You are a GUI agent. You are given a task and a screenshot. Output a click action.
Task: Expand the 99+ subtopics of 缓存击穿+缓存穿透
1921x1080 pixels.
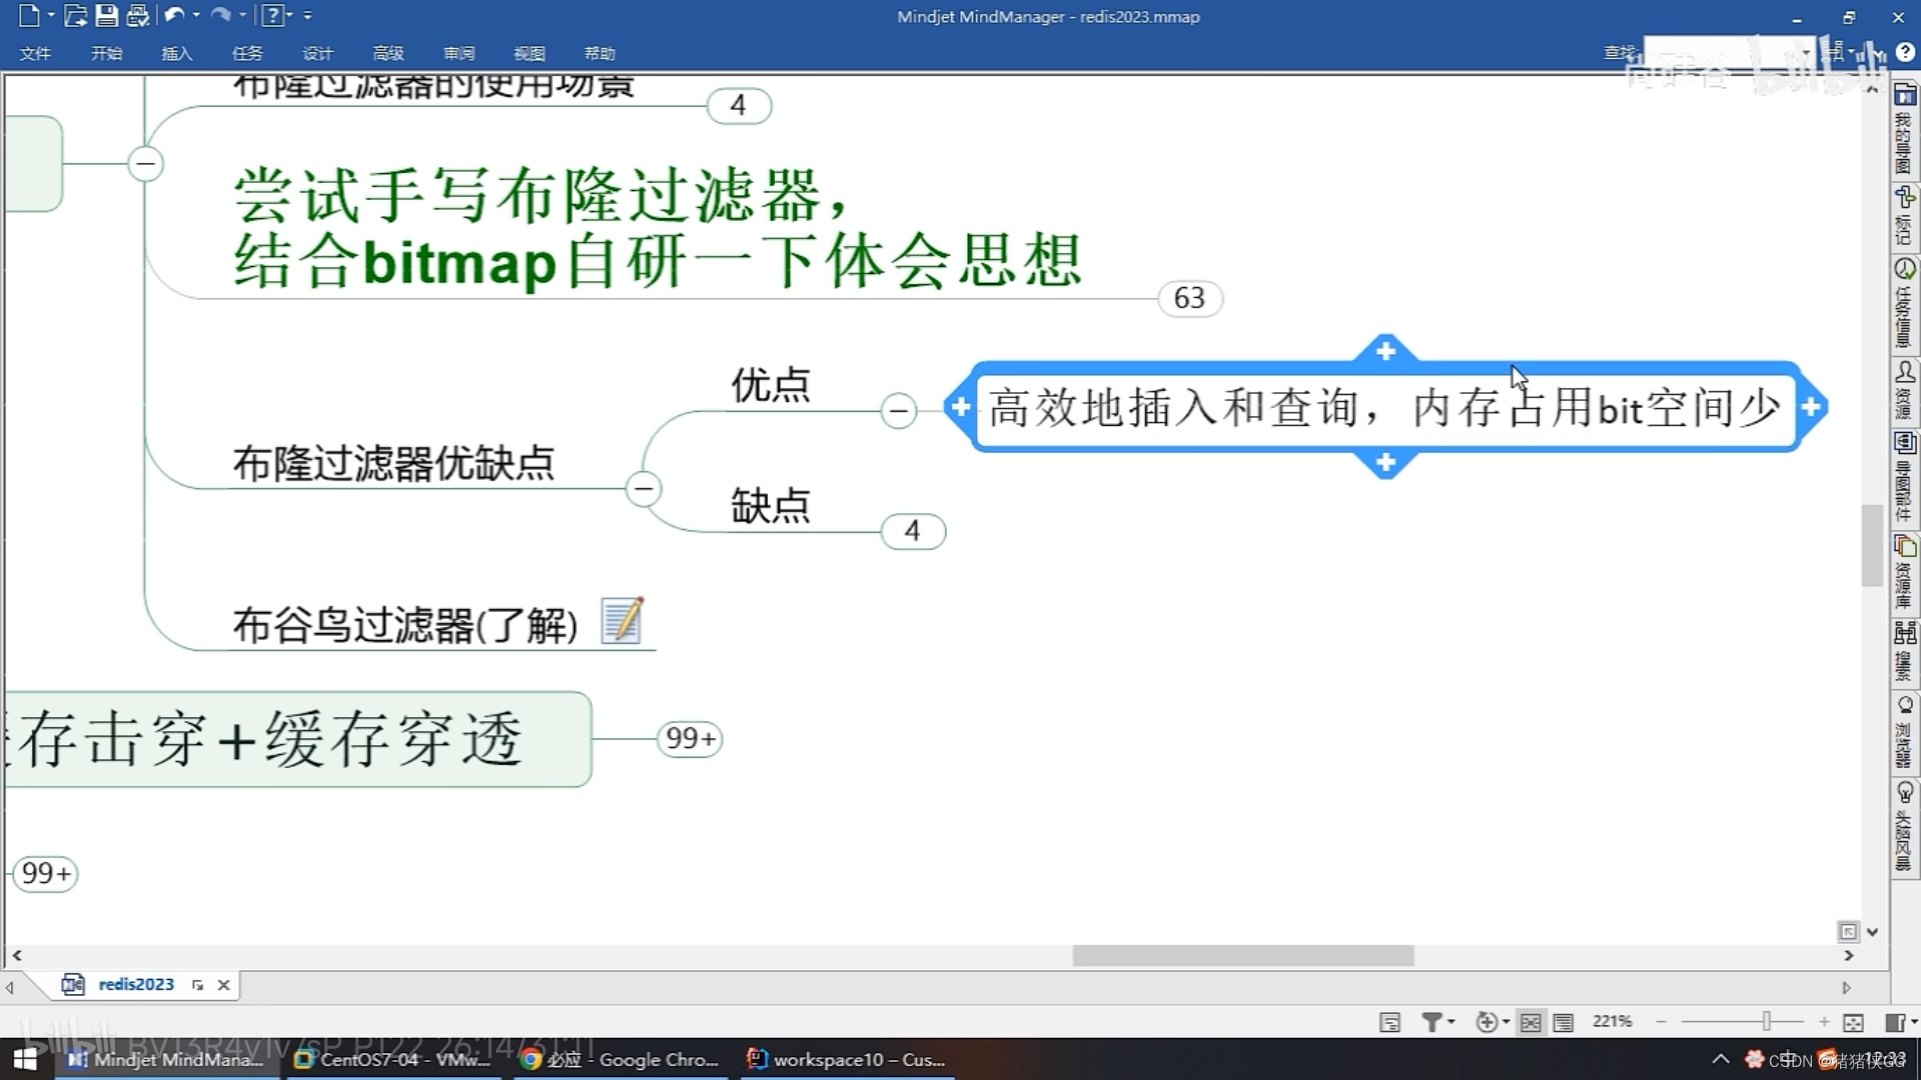pyautogui.click(x=689, y=738)
